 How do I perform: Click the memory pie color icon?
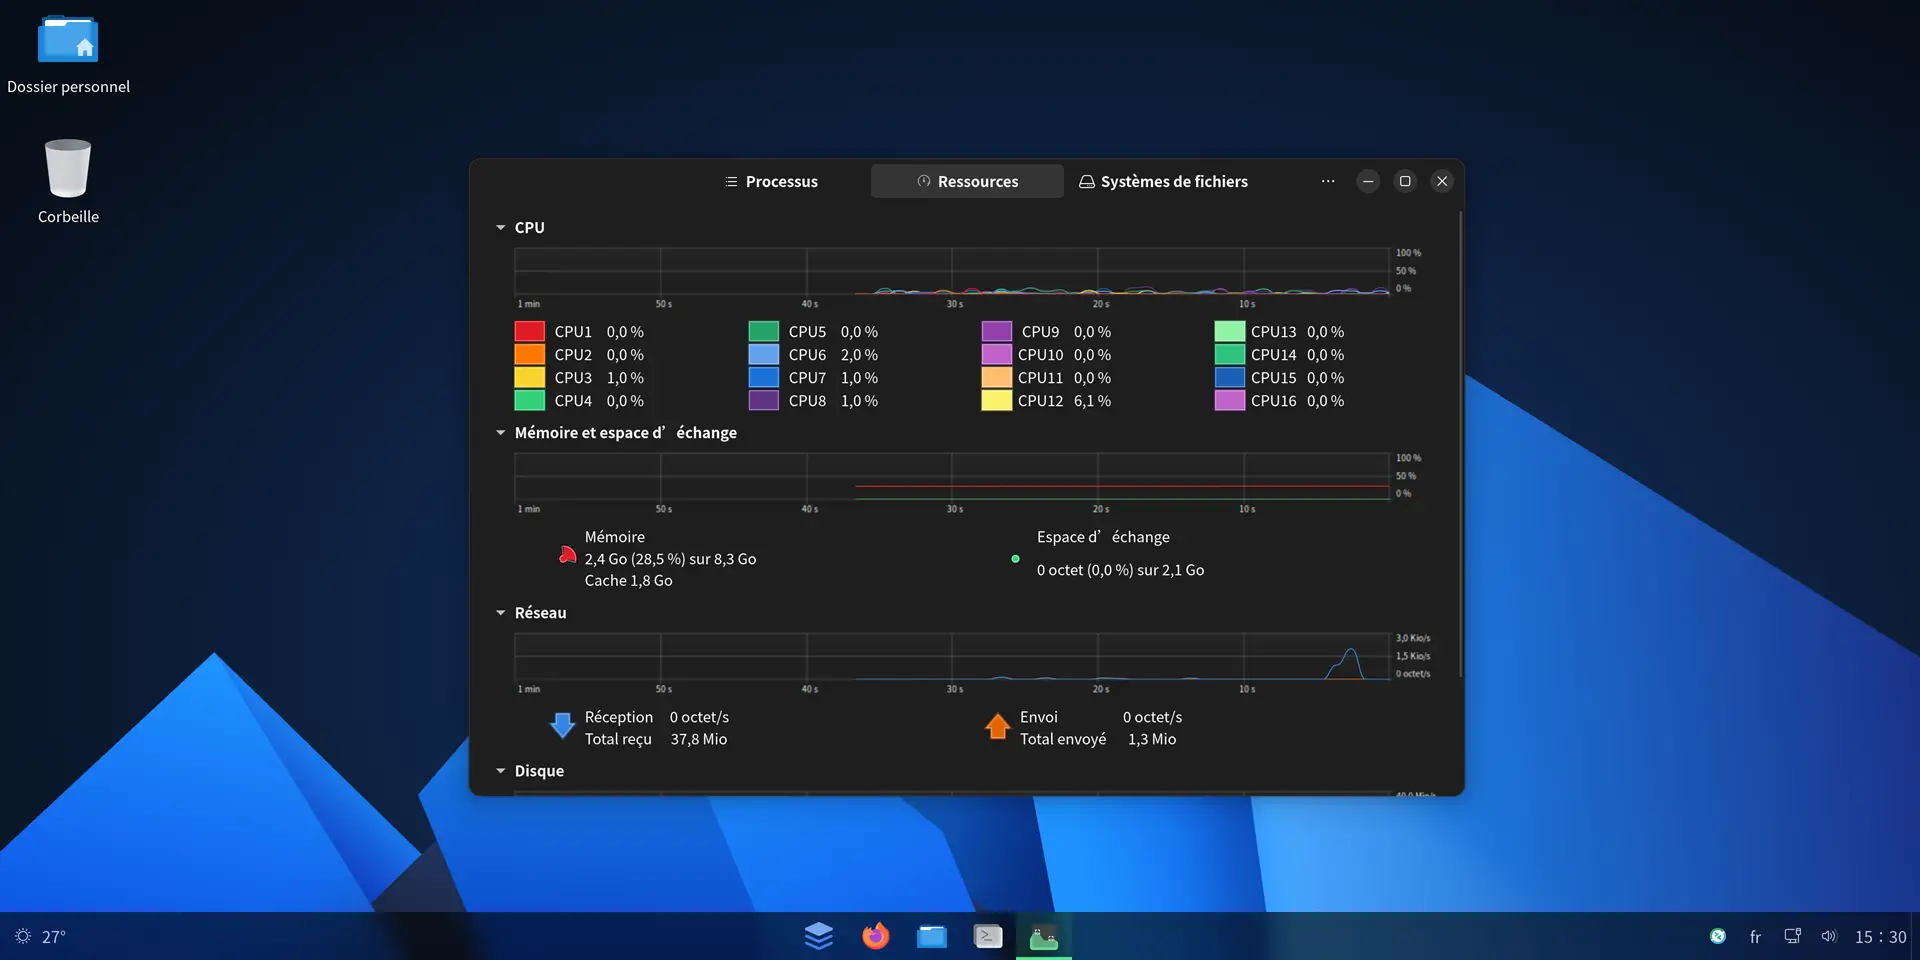(567, 555)
